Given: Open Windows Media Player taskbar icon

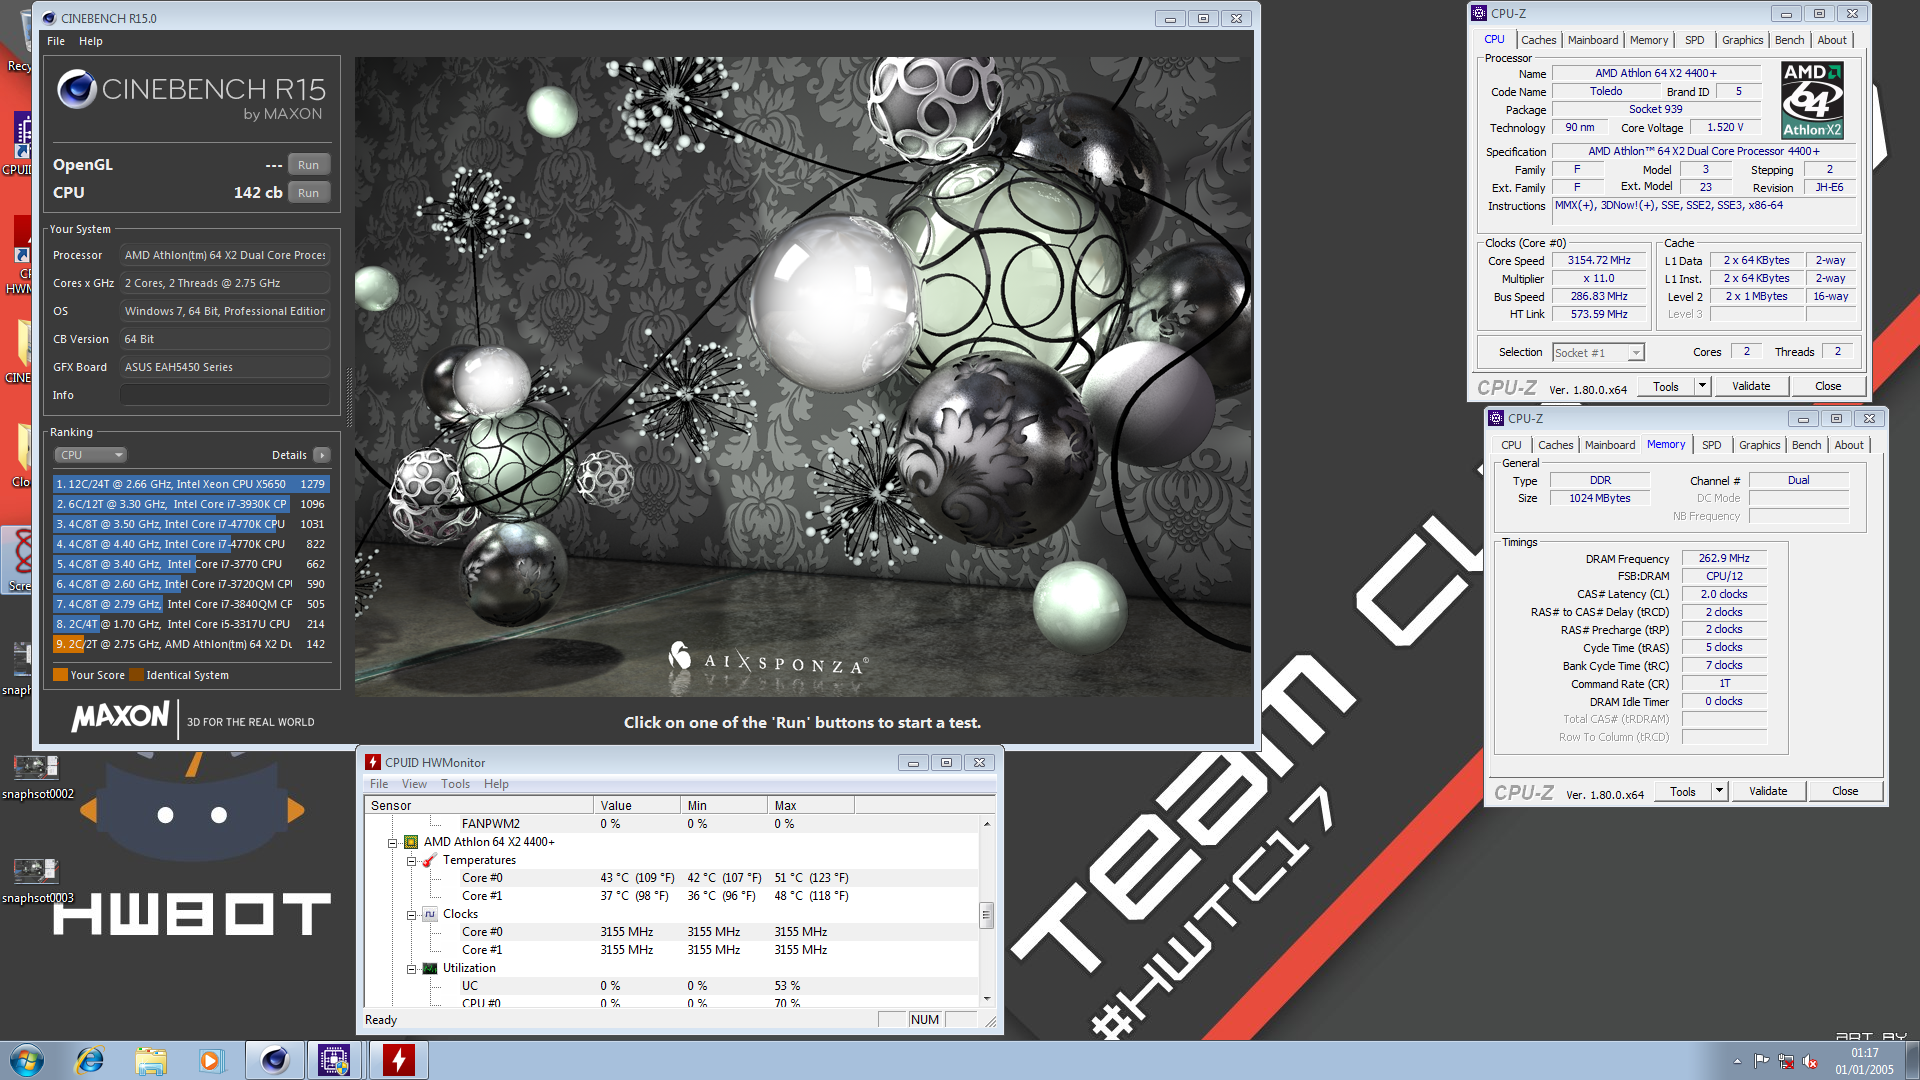Looking at the screenshot, I should coord(211,1060).
